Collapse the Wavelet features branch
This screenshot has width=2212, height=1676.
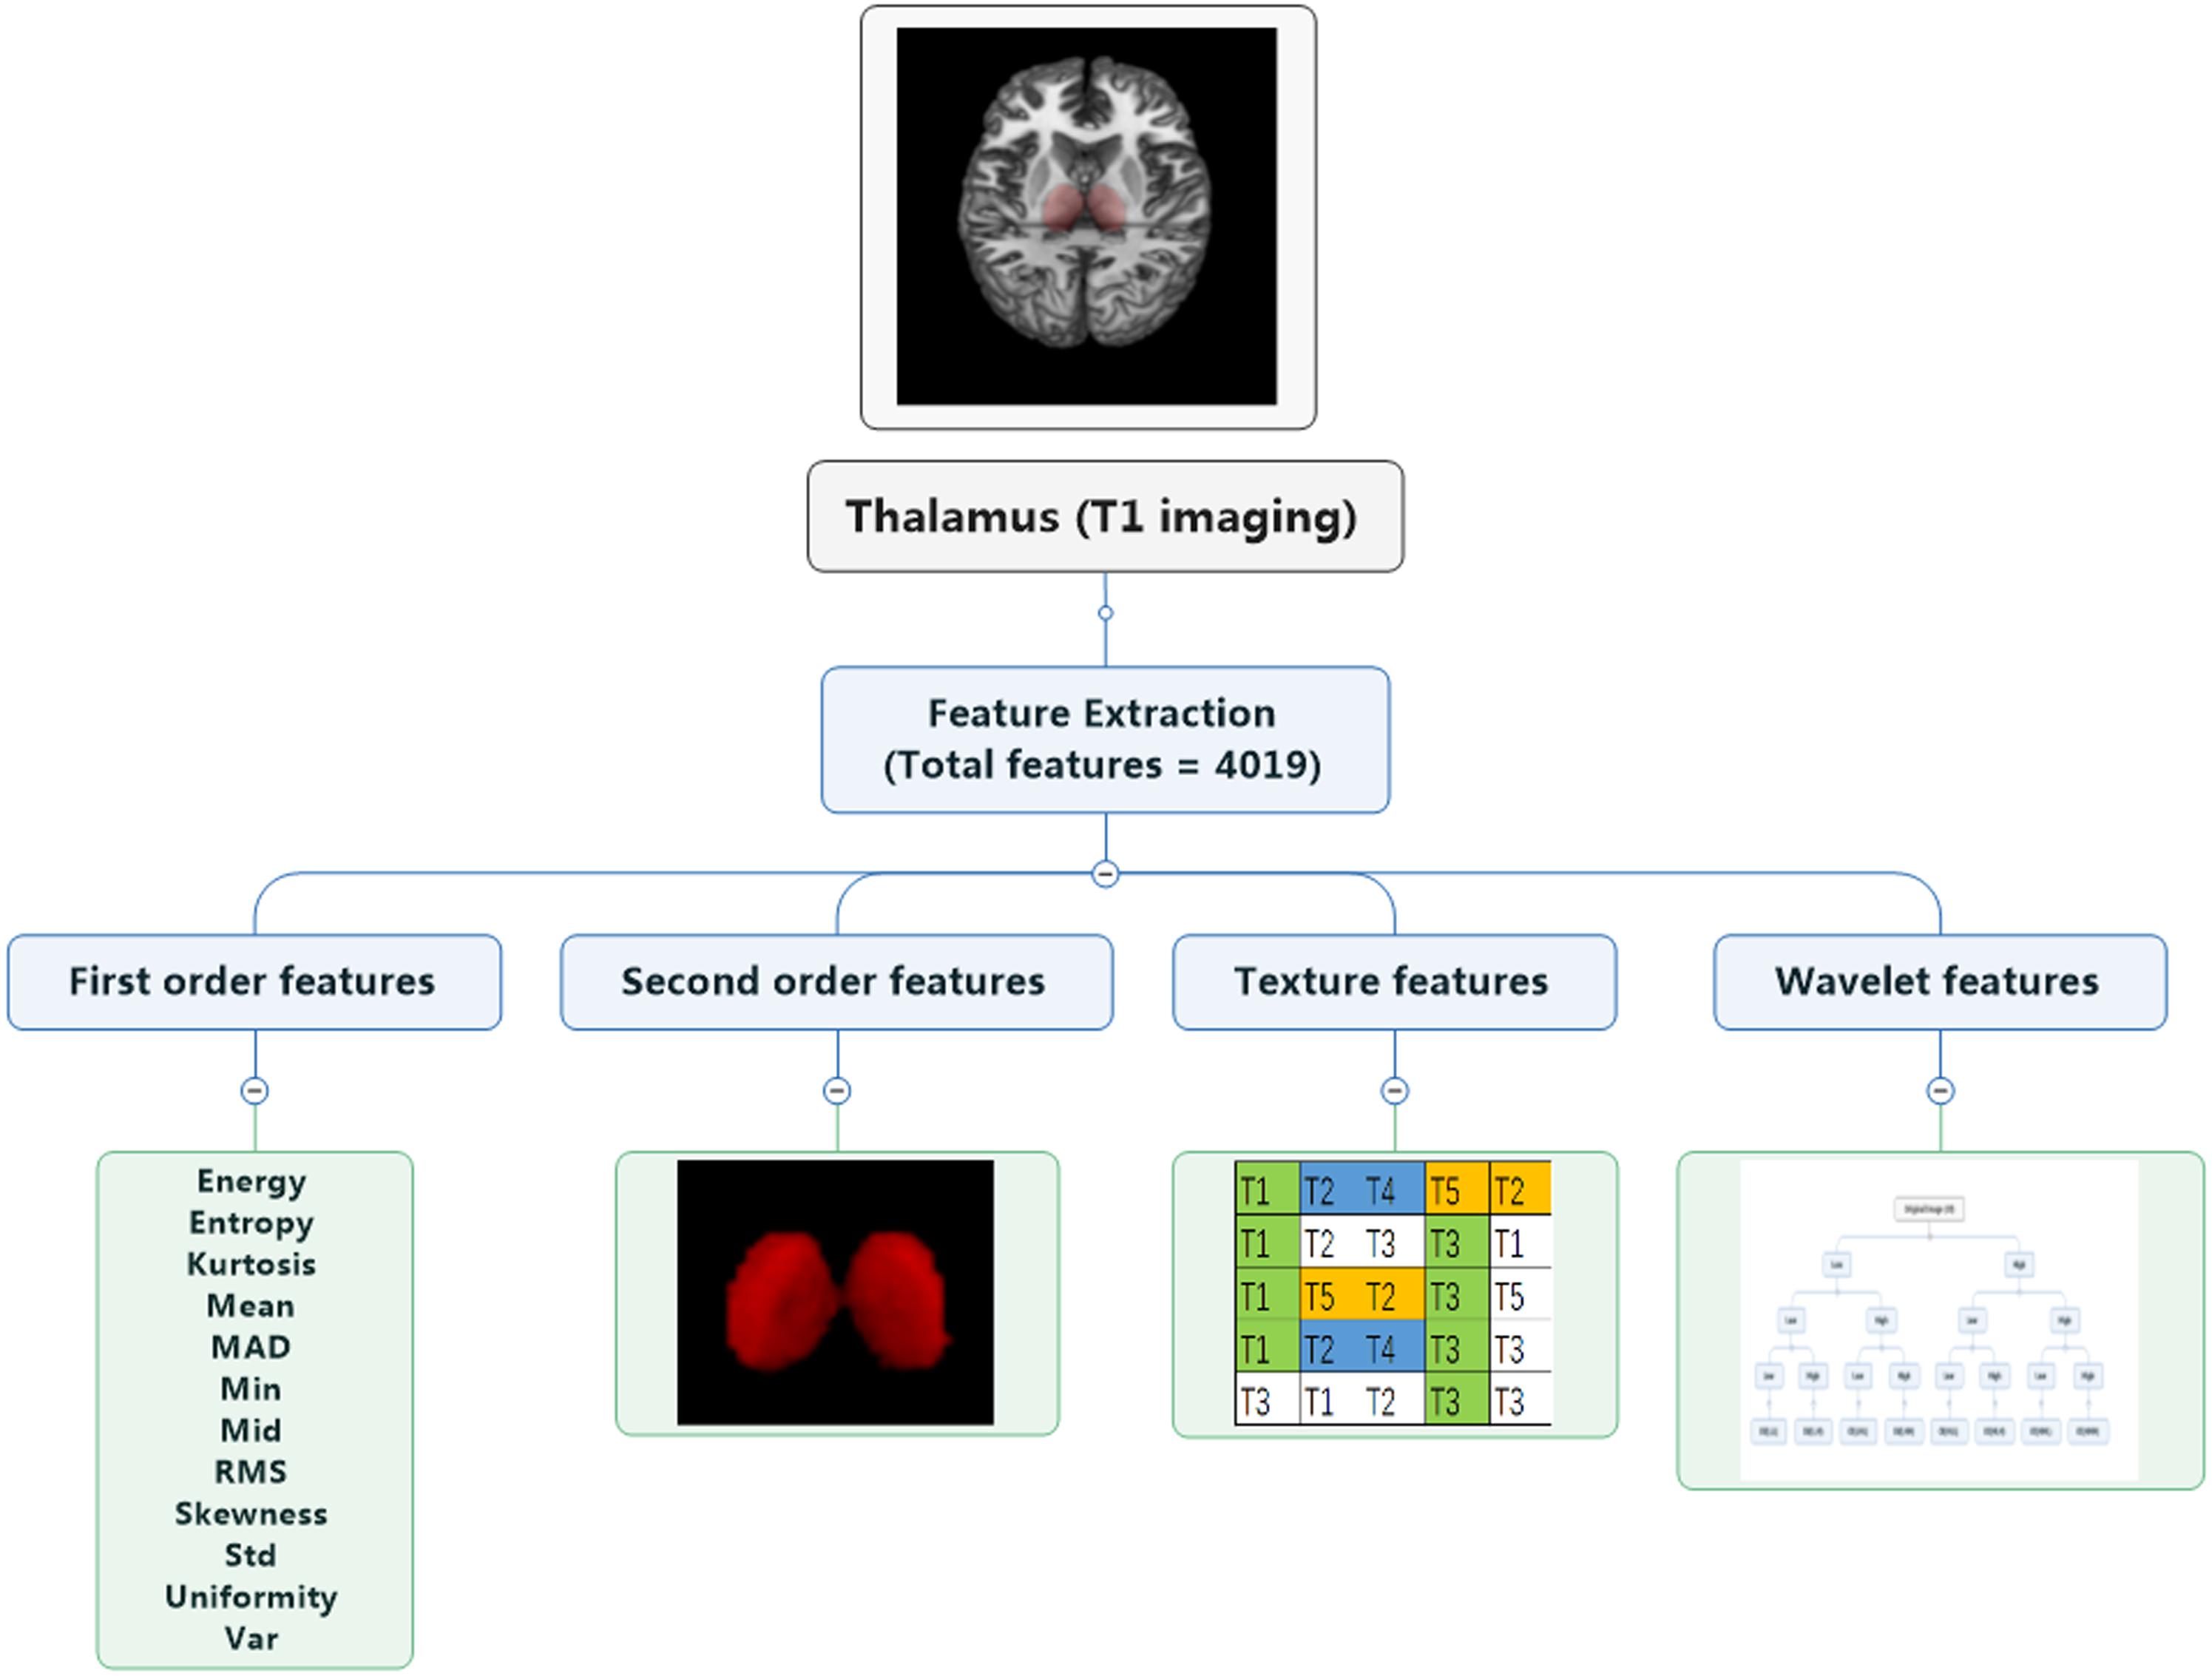[1941, 1090]
